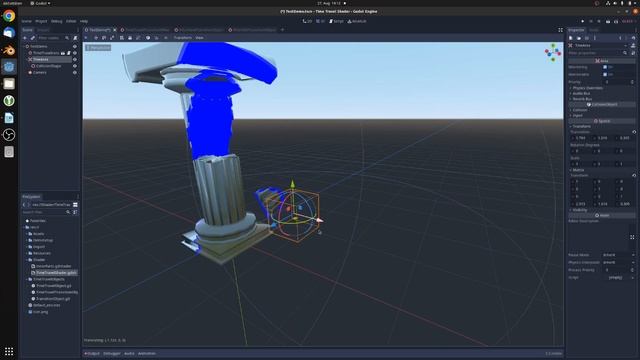This screenshot has height=360, width=640.
Task: Toggle visibility of TimeTravelArena node
Action: click(x=75, y=53)
